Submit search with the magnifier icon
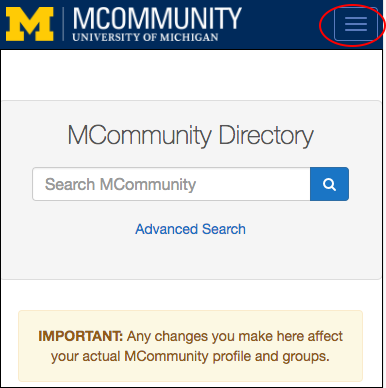386x388 pixels. pyautogui.click(x=329, y=184)
